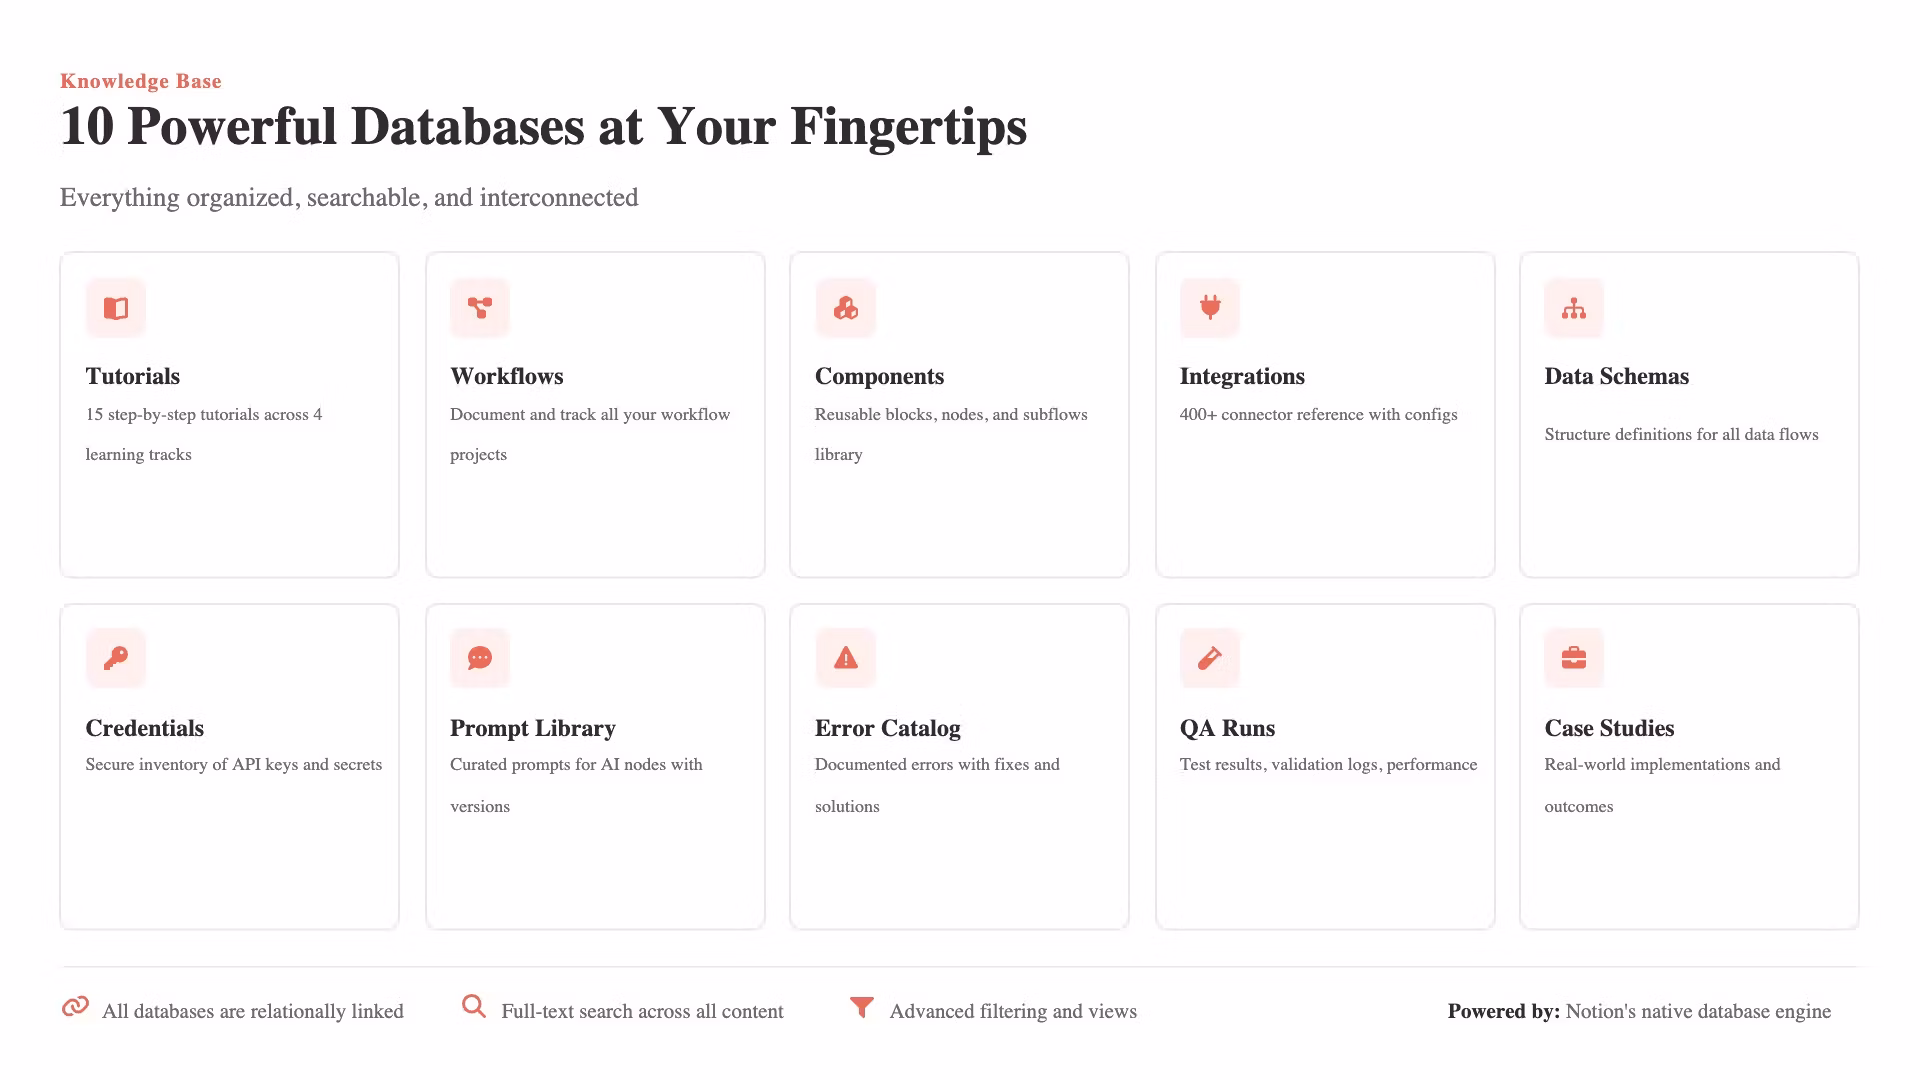
Task: Select the Components cubes icon
Action: (845, 308)
